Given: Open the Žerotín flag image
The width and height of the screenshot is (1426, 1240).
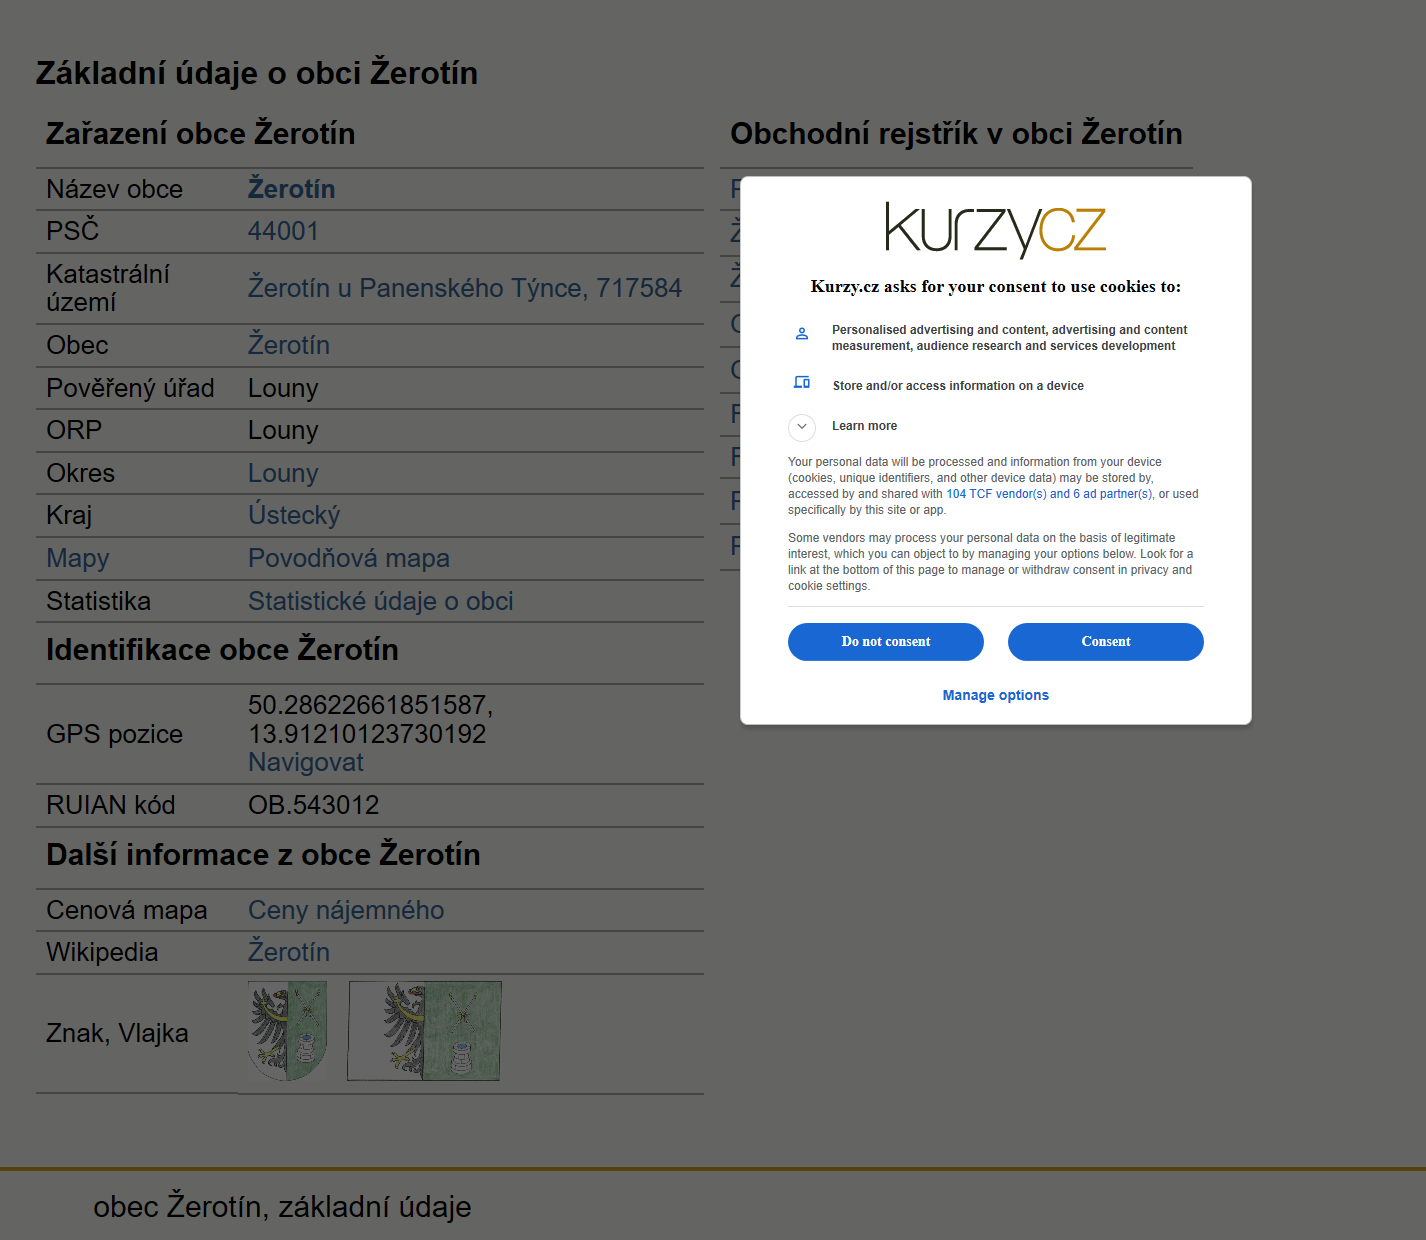Looking at the screenshot, I should (424, 1031).
